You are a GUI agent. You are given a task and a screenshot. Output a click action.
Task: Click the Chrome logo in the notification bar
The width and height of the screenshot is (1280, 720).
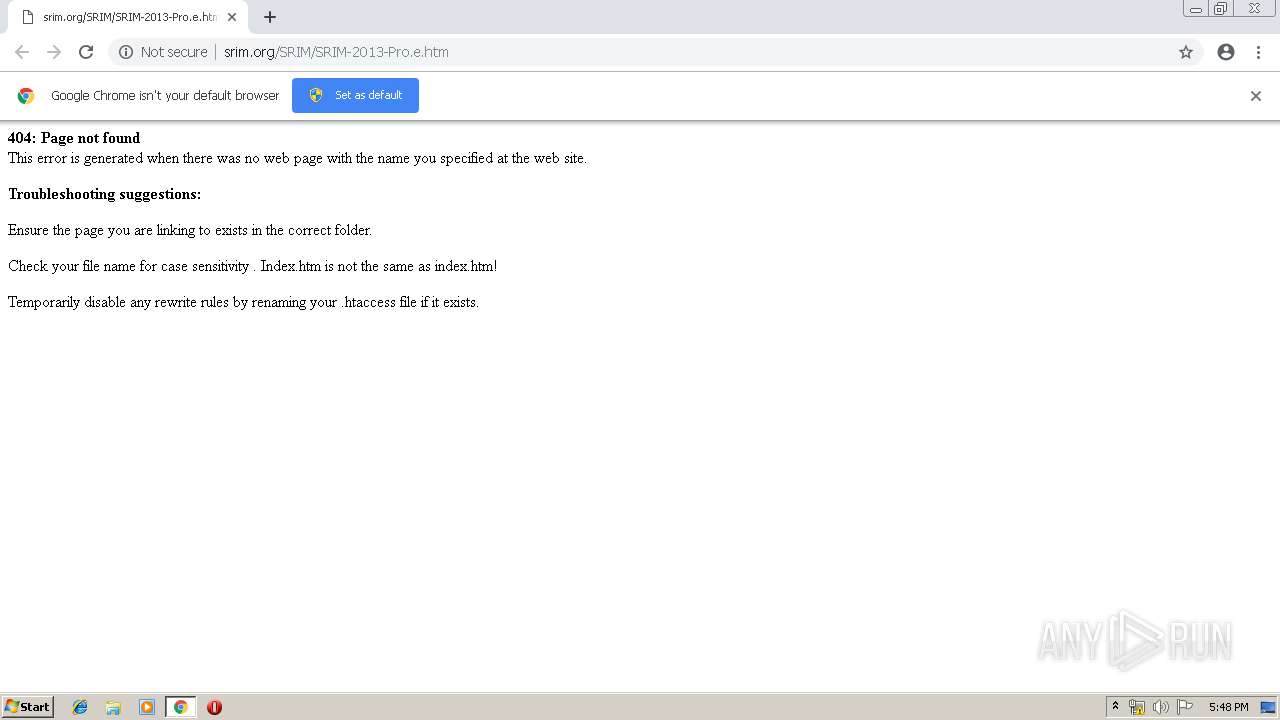(x=26, y=96)
